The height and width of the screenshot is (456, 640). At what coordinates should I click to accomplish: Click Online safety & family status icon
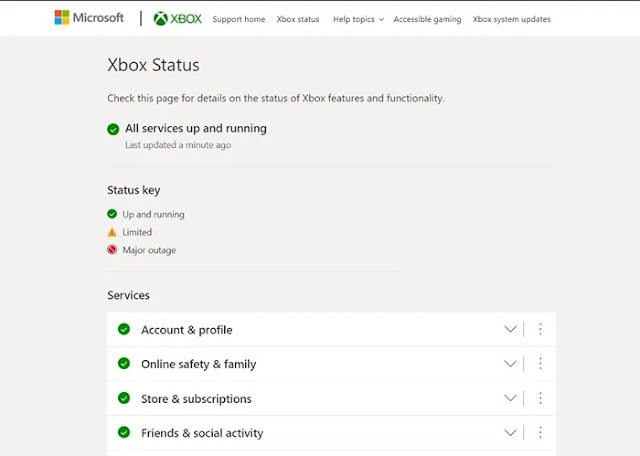point(124,363)
